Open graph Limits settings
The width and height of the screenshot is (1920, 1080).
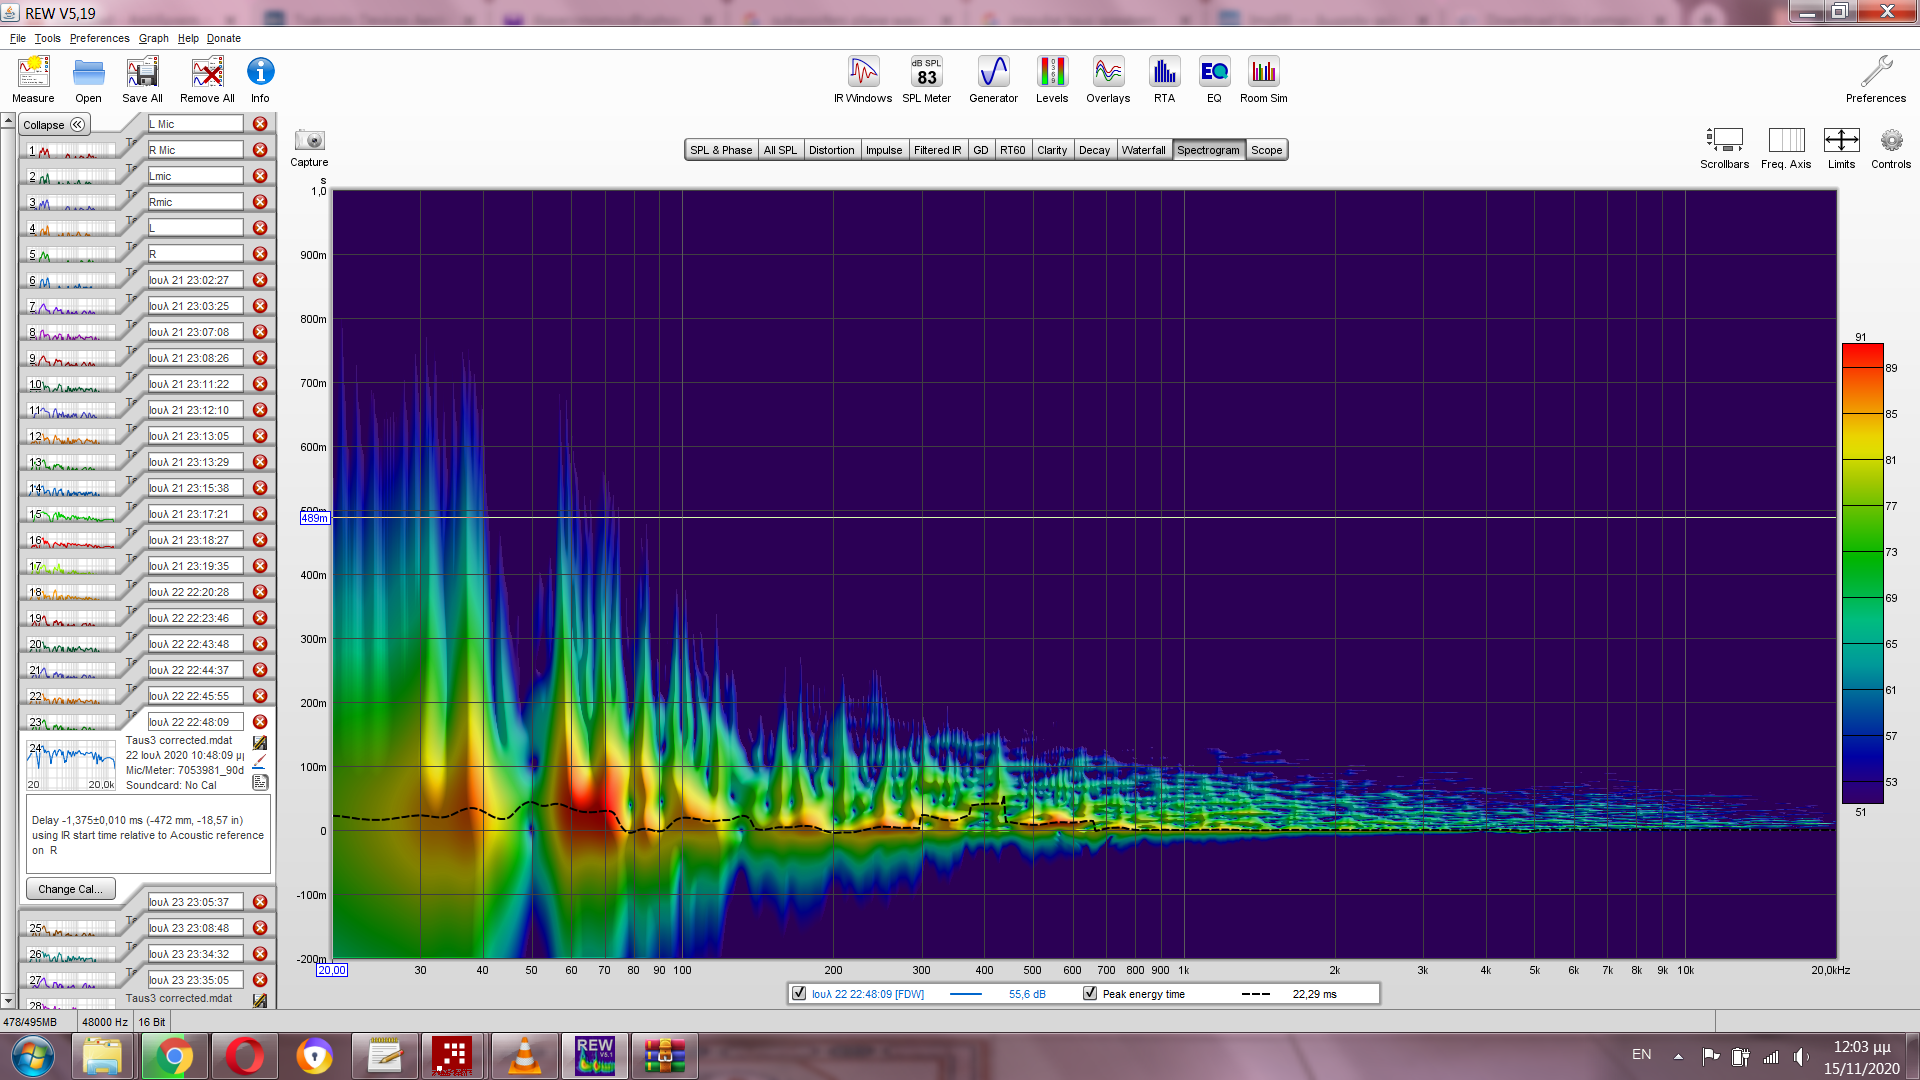point(1841,141)
